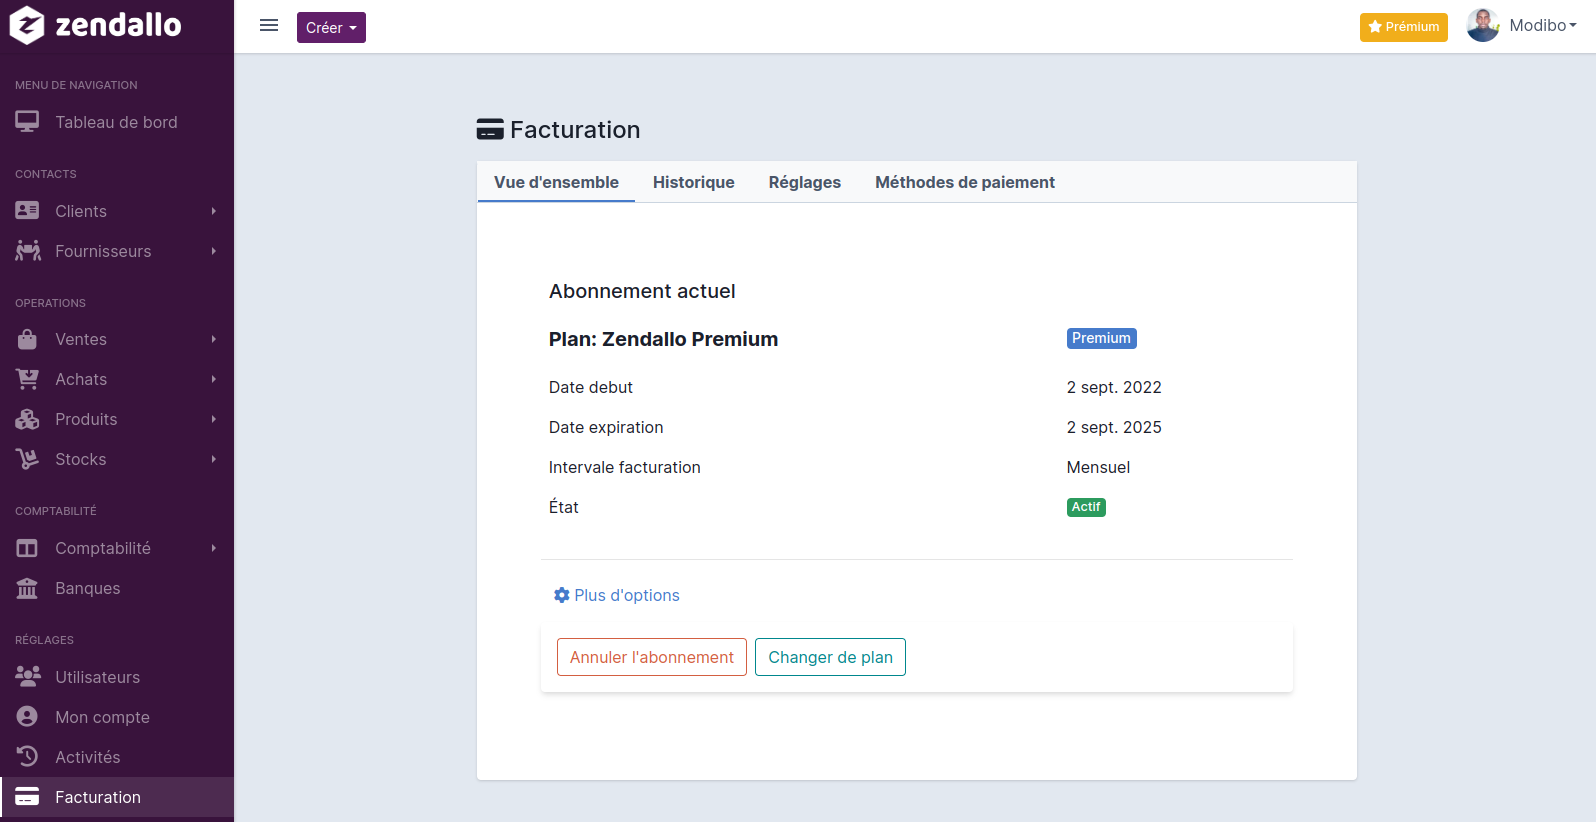This screenshot has height=822, width=1596.
Task: Click the Zendallo logo icon
Action: pyautogui.click(x=27, y=25)
